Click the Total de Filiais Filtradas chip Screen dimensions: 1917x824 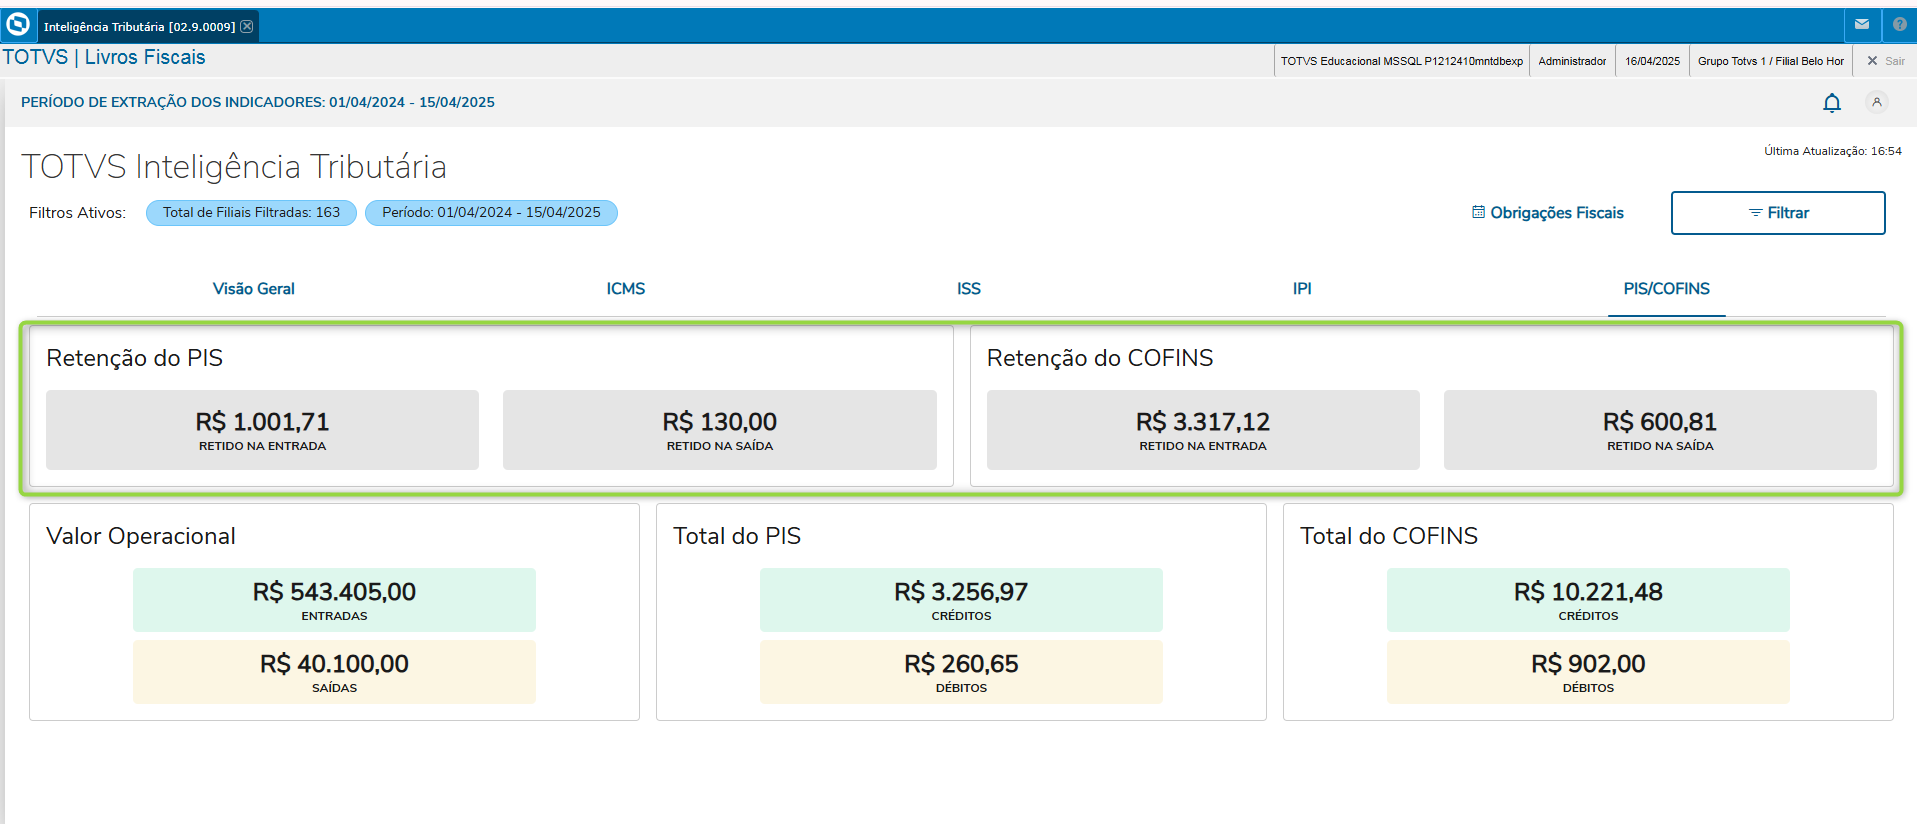click(x=251, y=213)
